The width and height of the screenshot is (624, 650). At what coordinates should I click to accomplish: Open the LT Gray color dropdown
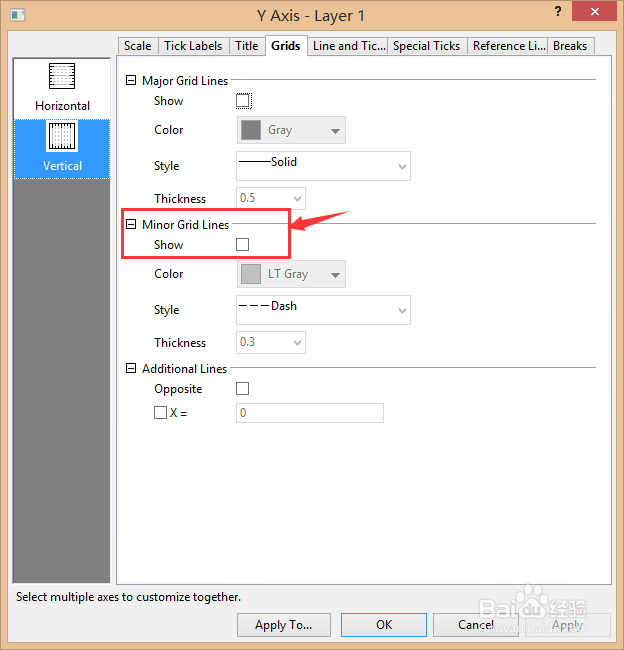(x=291, y=274)
